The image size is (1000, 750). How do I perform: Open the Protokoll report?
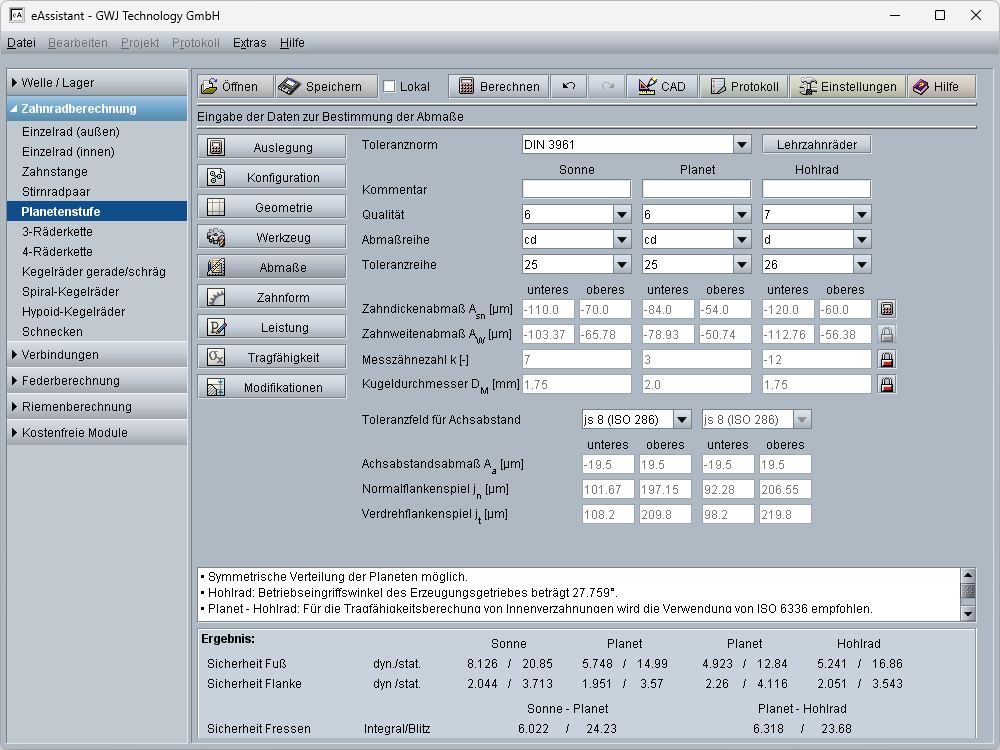pyautogui.click(x=743, y=86)
